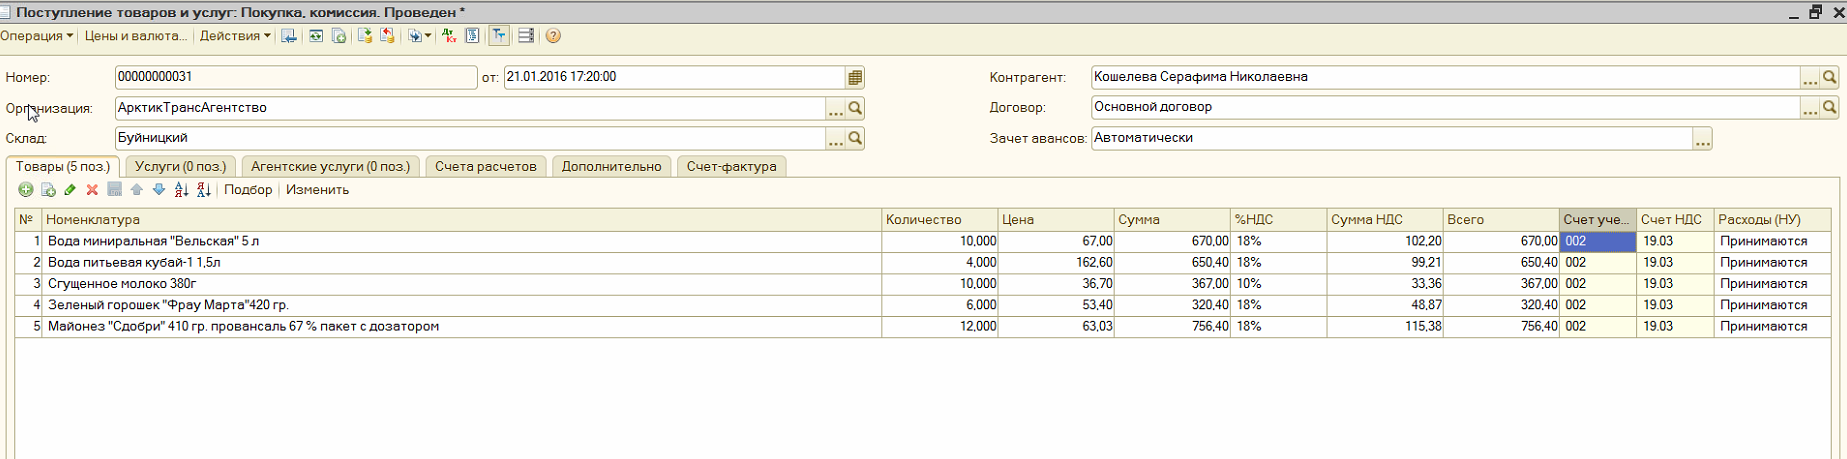
Task: Switch to the Услуги (0 поз.) tab
Action: tap(181, 167)
